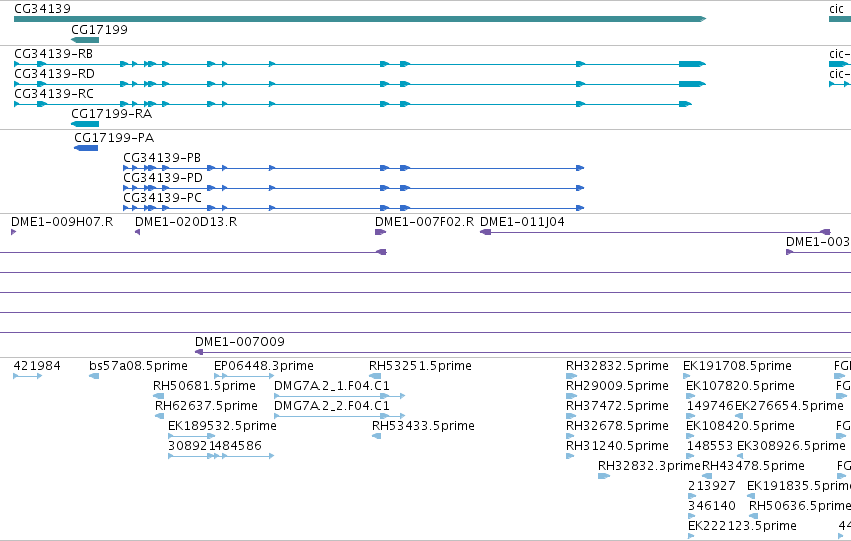Select EST feature 149746
Image resolution: width=851 pixels, height=541 pixels.
tap(690, 416)
